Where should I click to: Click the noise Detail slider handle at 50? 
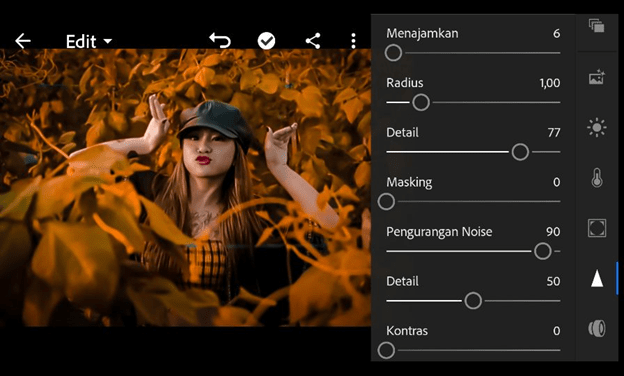[x=473, y=301]
